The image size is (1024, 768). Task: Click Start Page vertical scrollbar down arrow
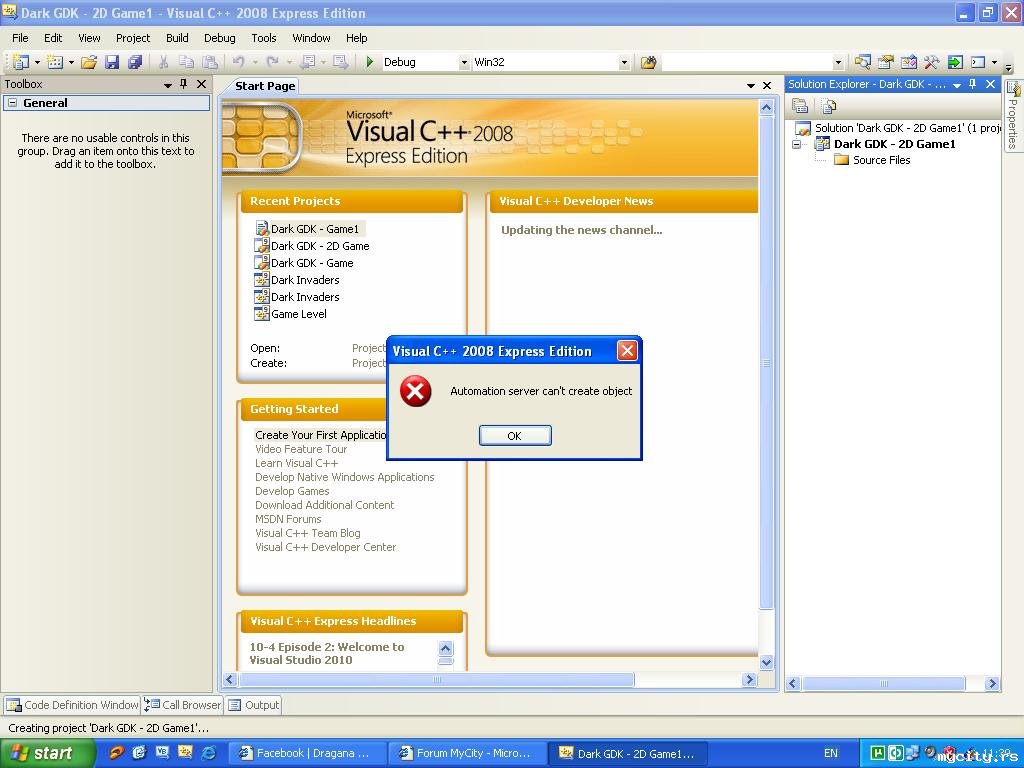(767, 662)
